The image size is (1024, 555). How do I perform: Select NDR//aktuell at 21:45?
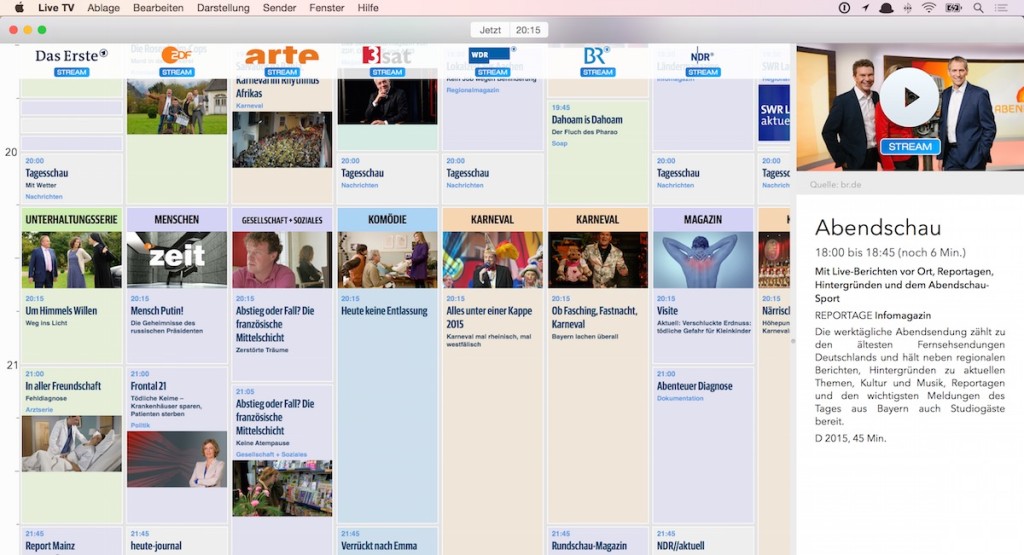(703, 541)
